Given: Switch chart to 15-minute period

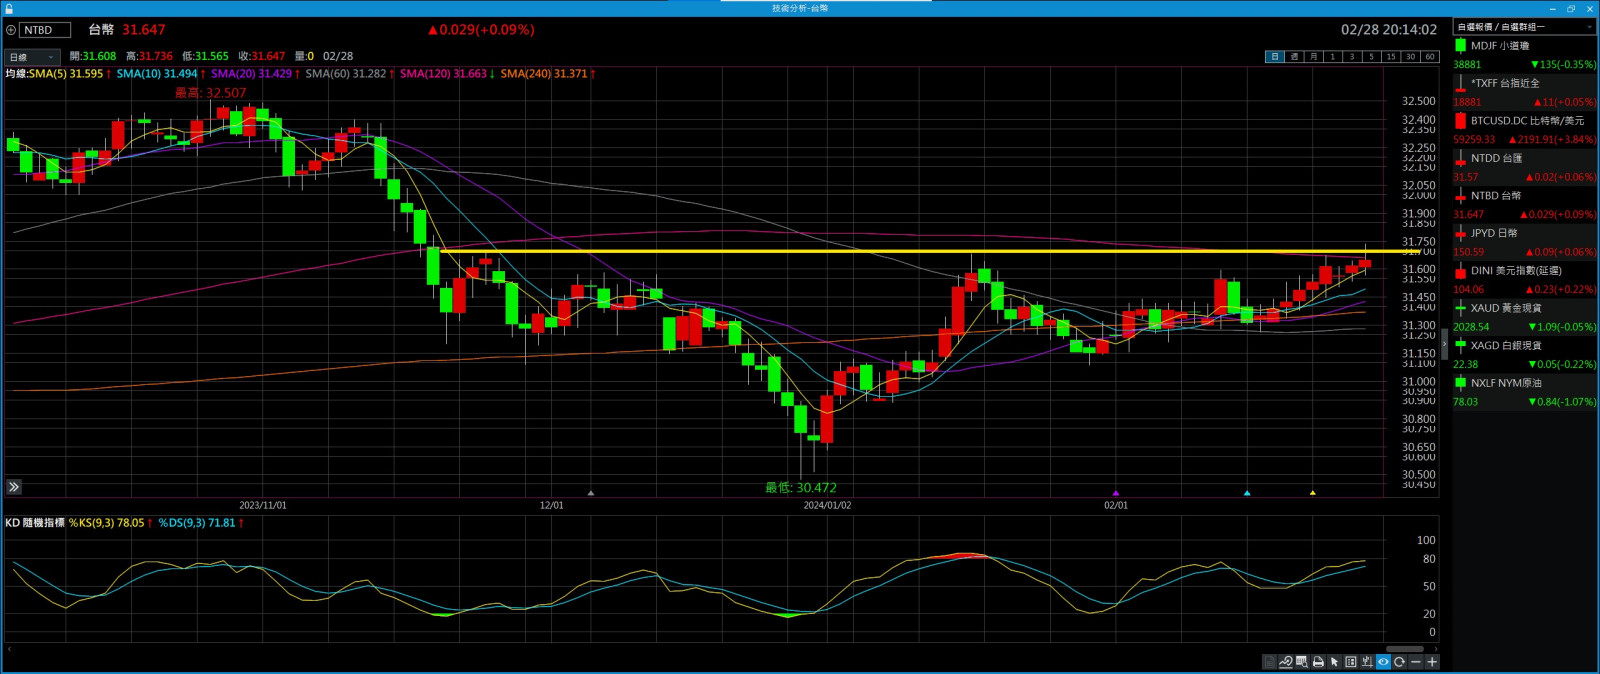Looking at the screenshot, I should click(1390, 57).
